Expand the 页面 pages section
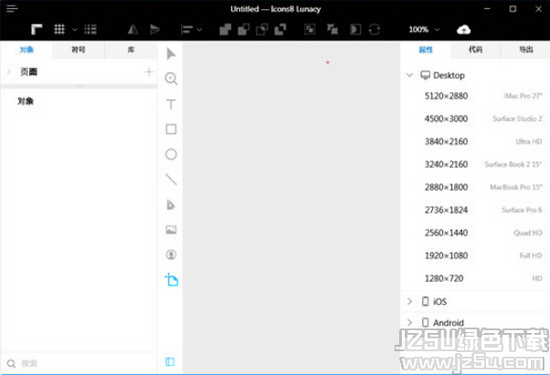This screenshot has height=375, width=550. [9, 72]
